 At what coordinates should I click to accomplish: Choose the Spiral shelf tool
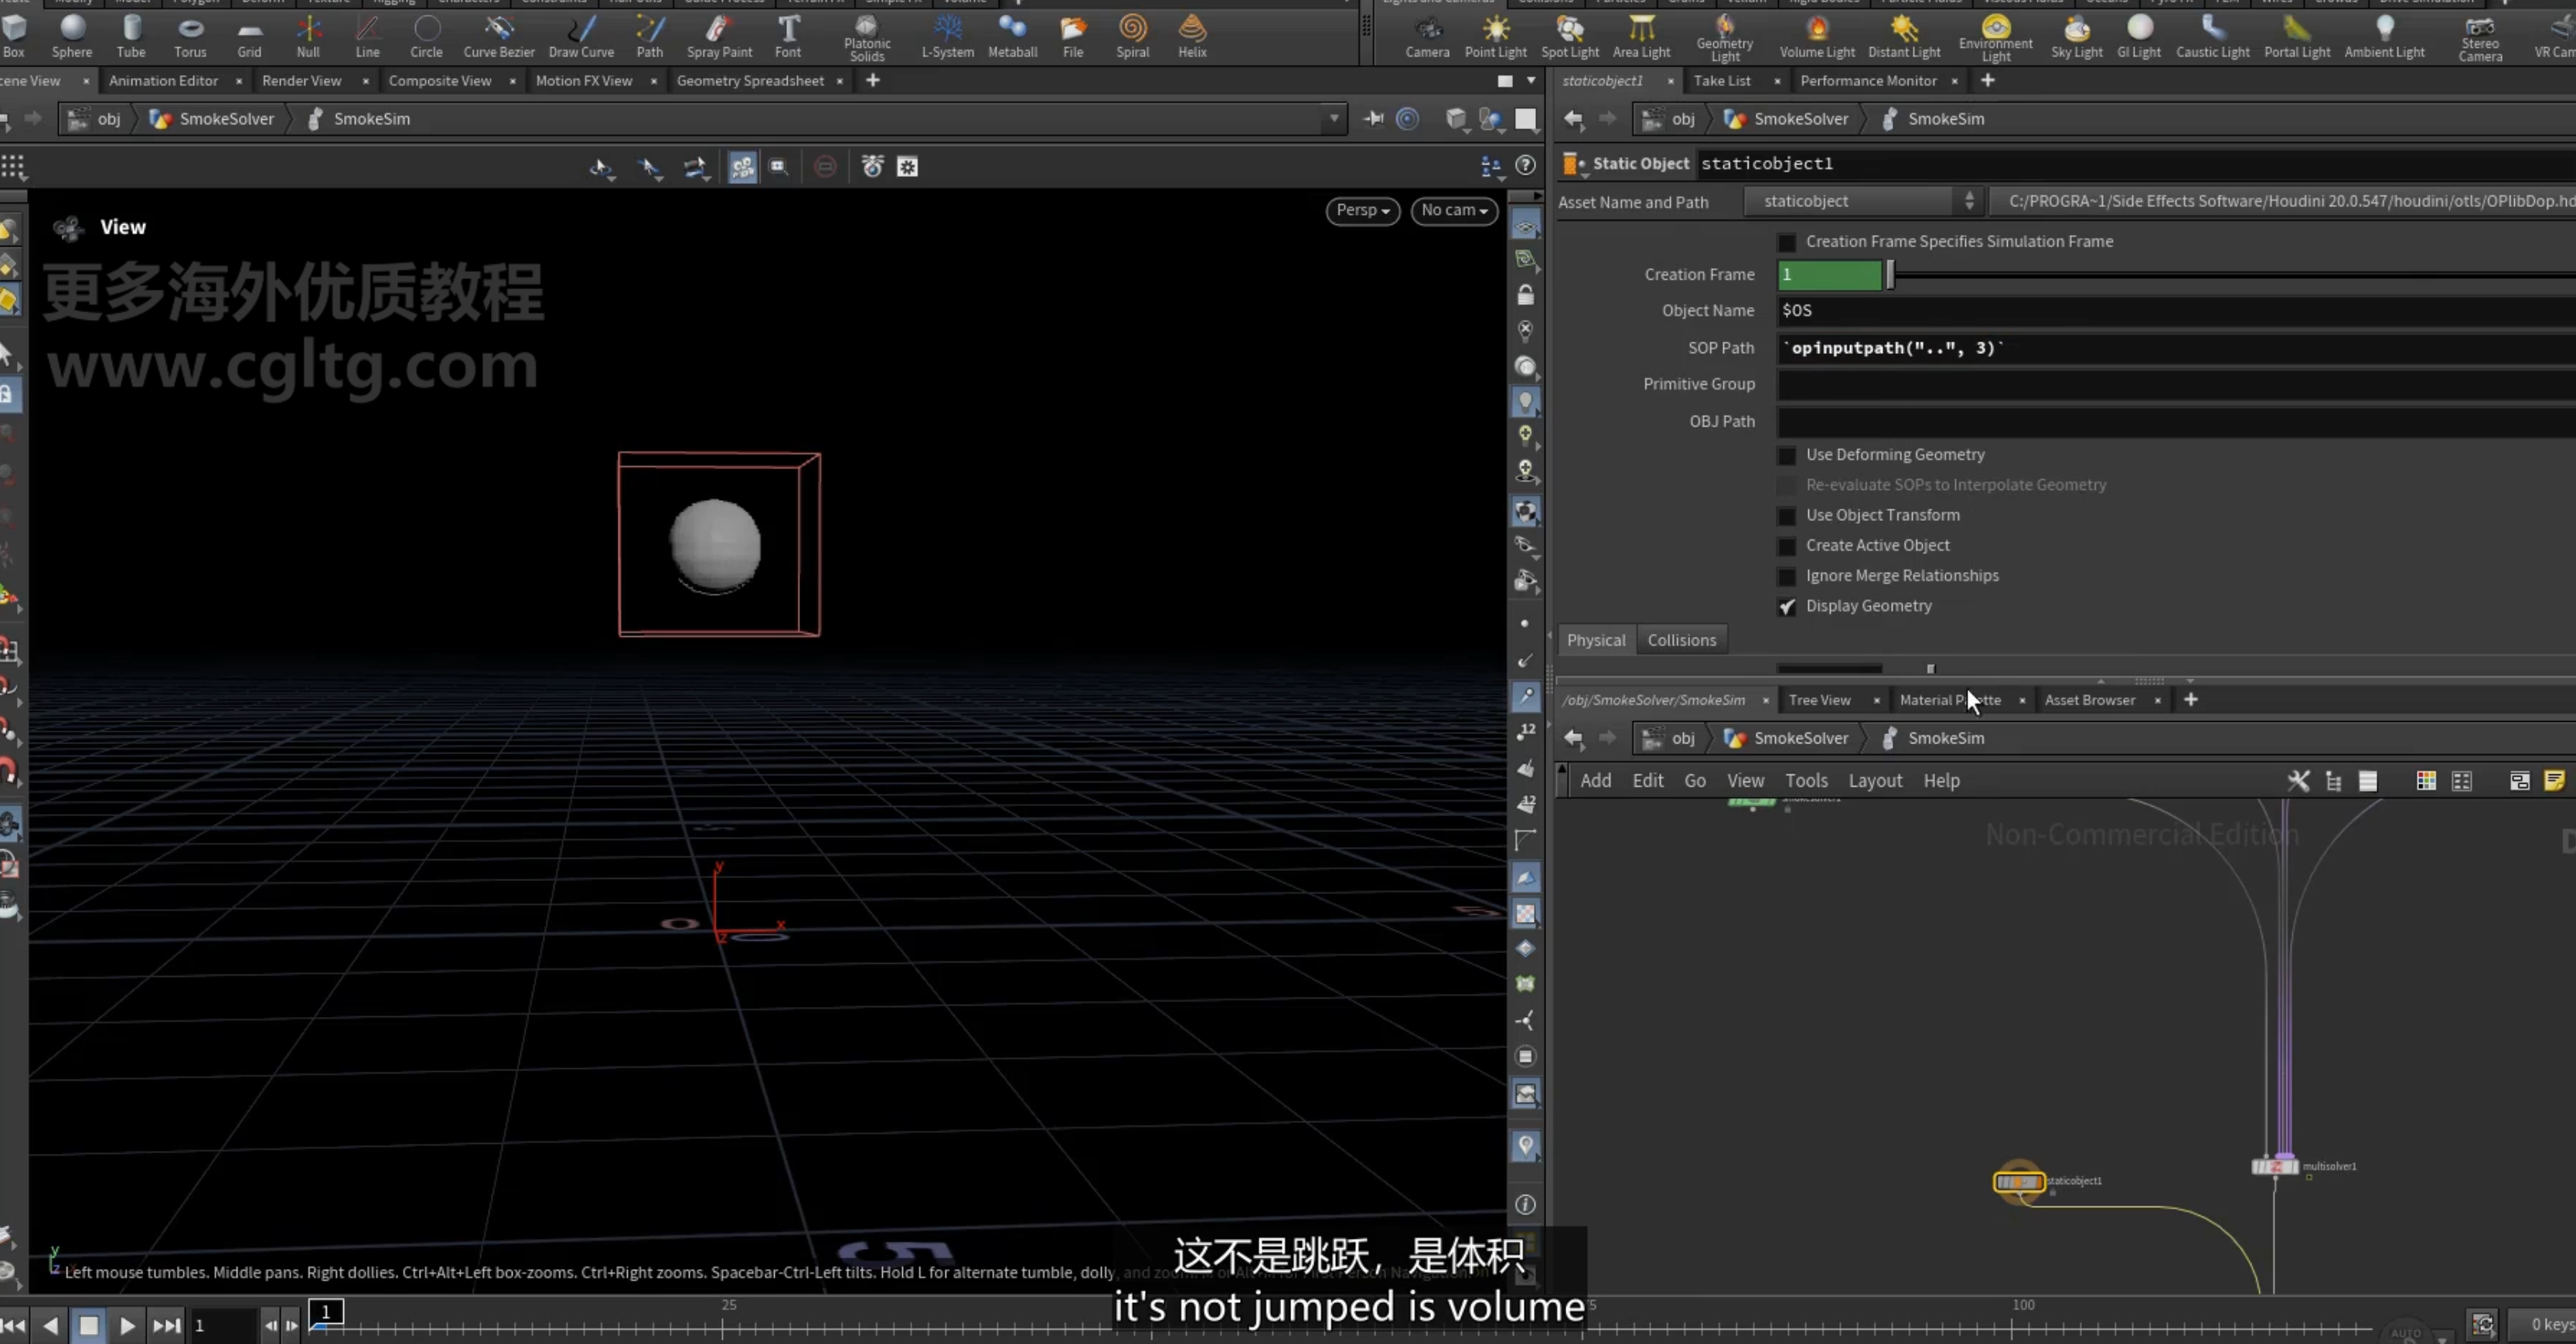coord(1132,37)
